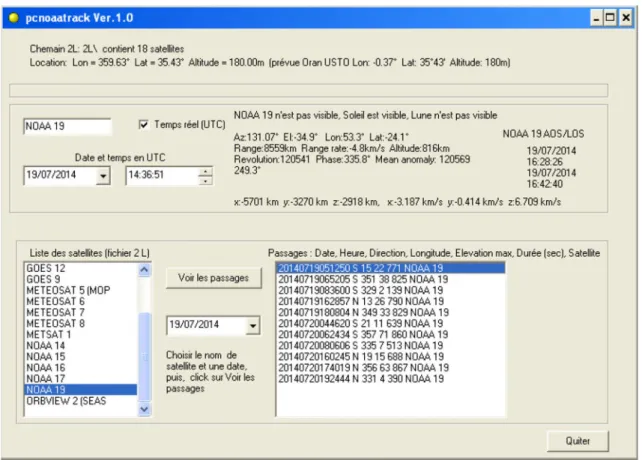Select NOAA 16 in satellite list
Screen dimensions: 642x460
[x=81, y=368]
